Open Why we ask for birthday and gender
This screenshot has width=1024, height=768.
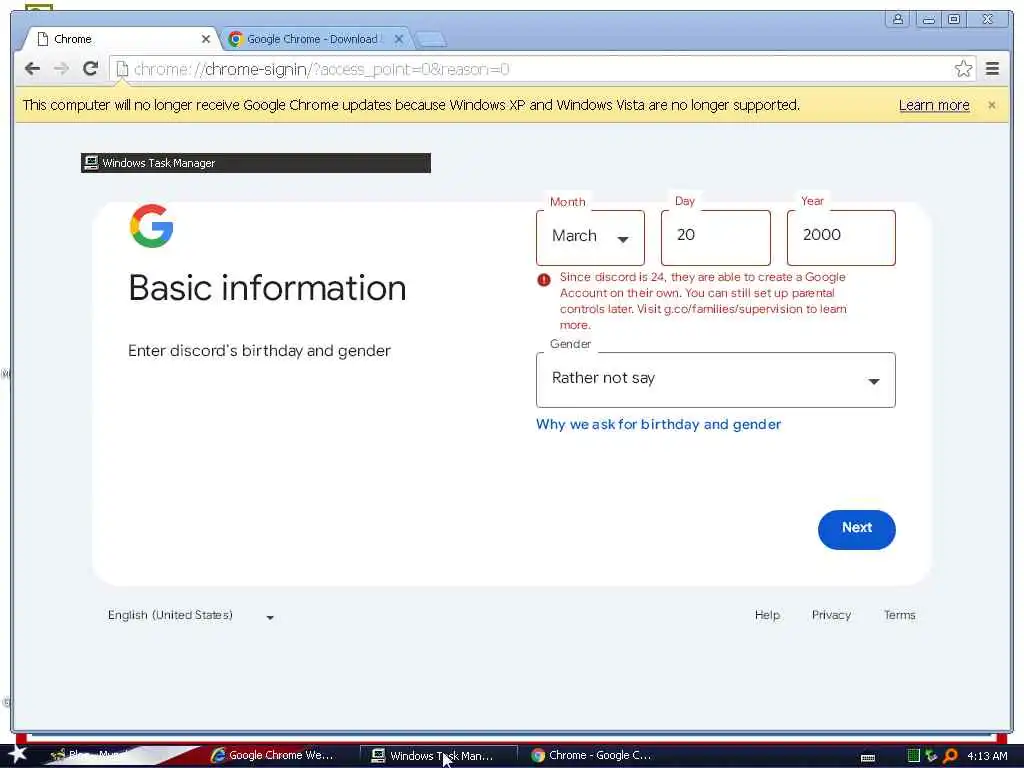pyautogui.click(x=658, y=424)
